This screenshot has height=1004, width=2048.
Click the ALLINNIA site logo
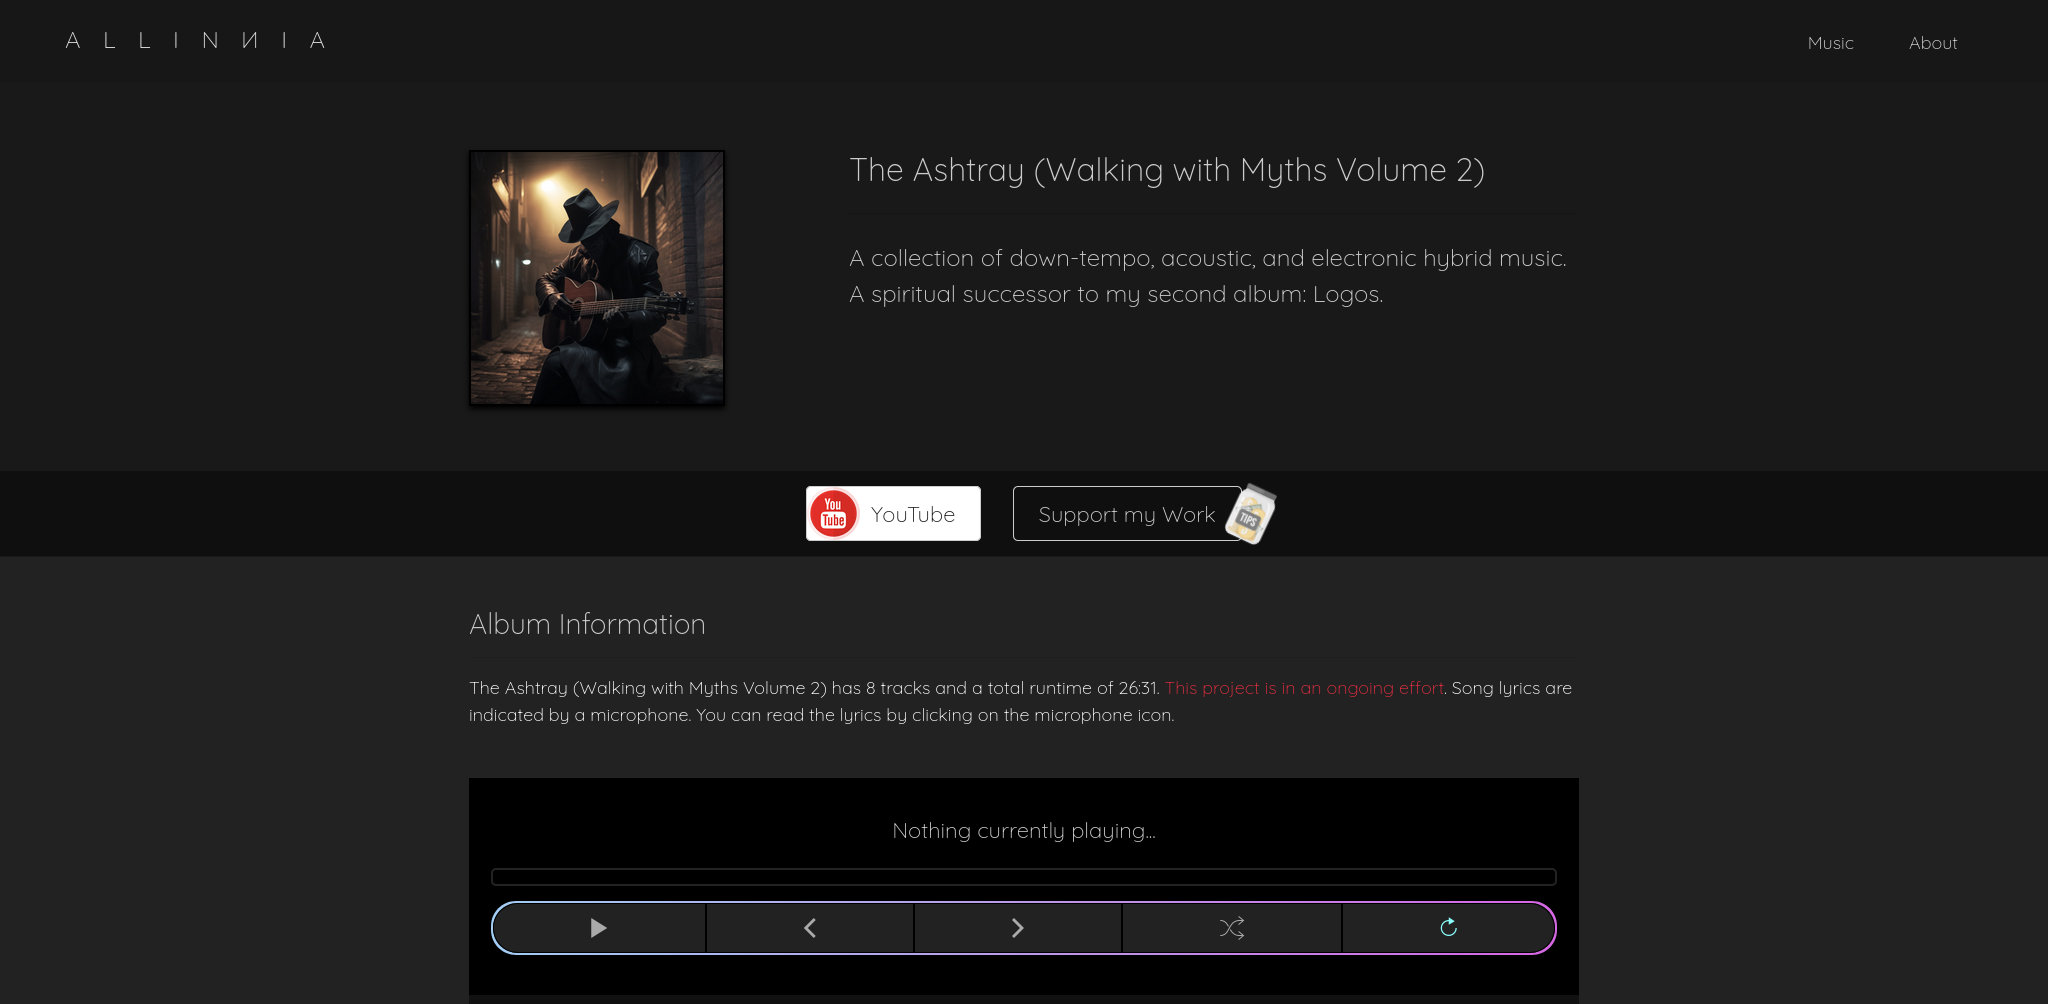(x=195, y=41)
